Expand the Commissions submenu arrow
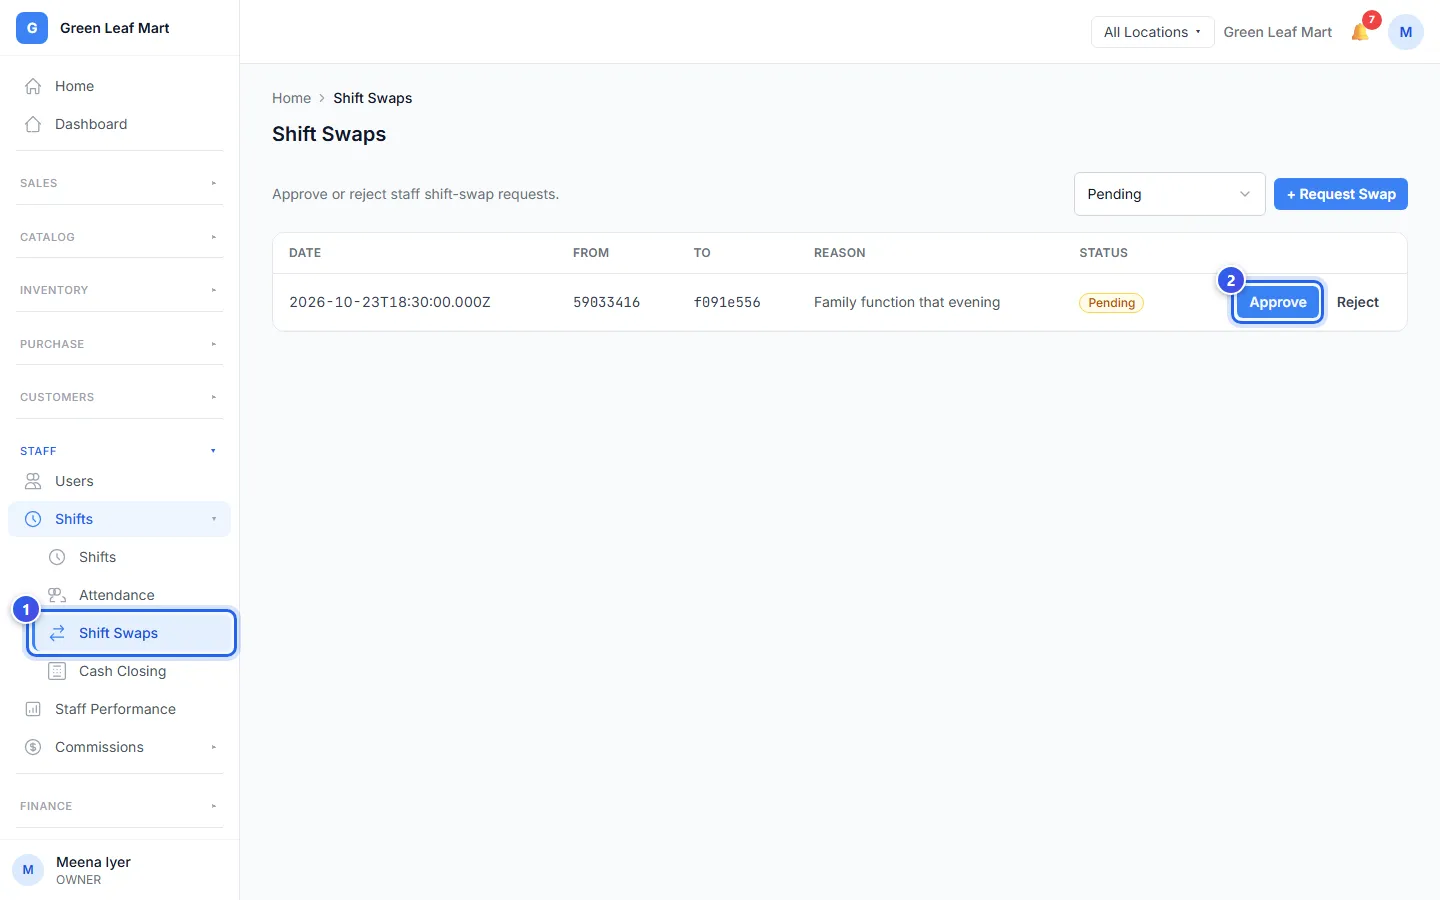 tap(214, 747)
